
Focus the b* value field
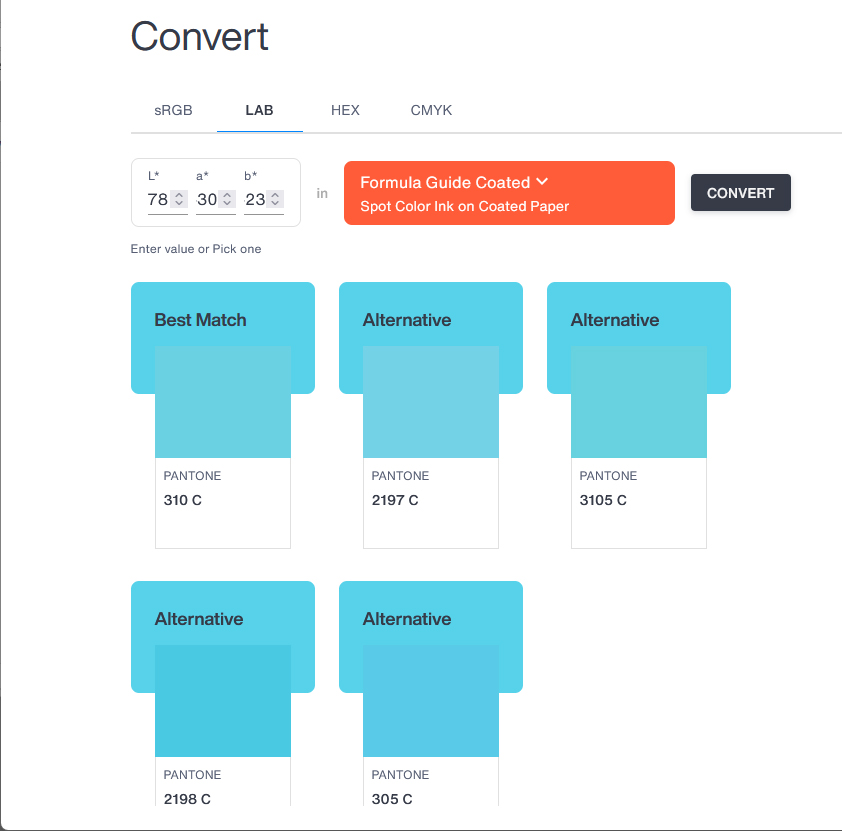pos(255,199)
